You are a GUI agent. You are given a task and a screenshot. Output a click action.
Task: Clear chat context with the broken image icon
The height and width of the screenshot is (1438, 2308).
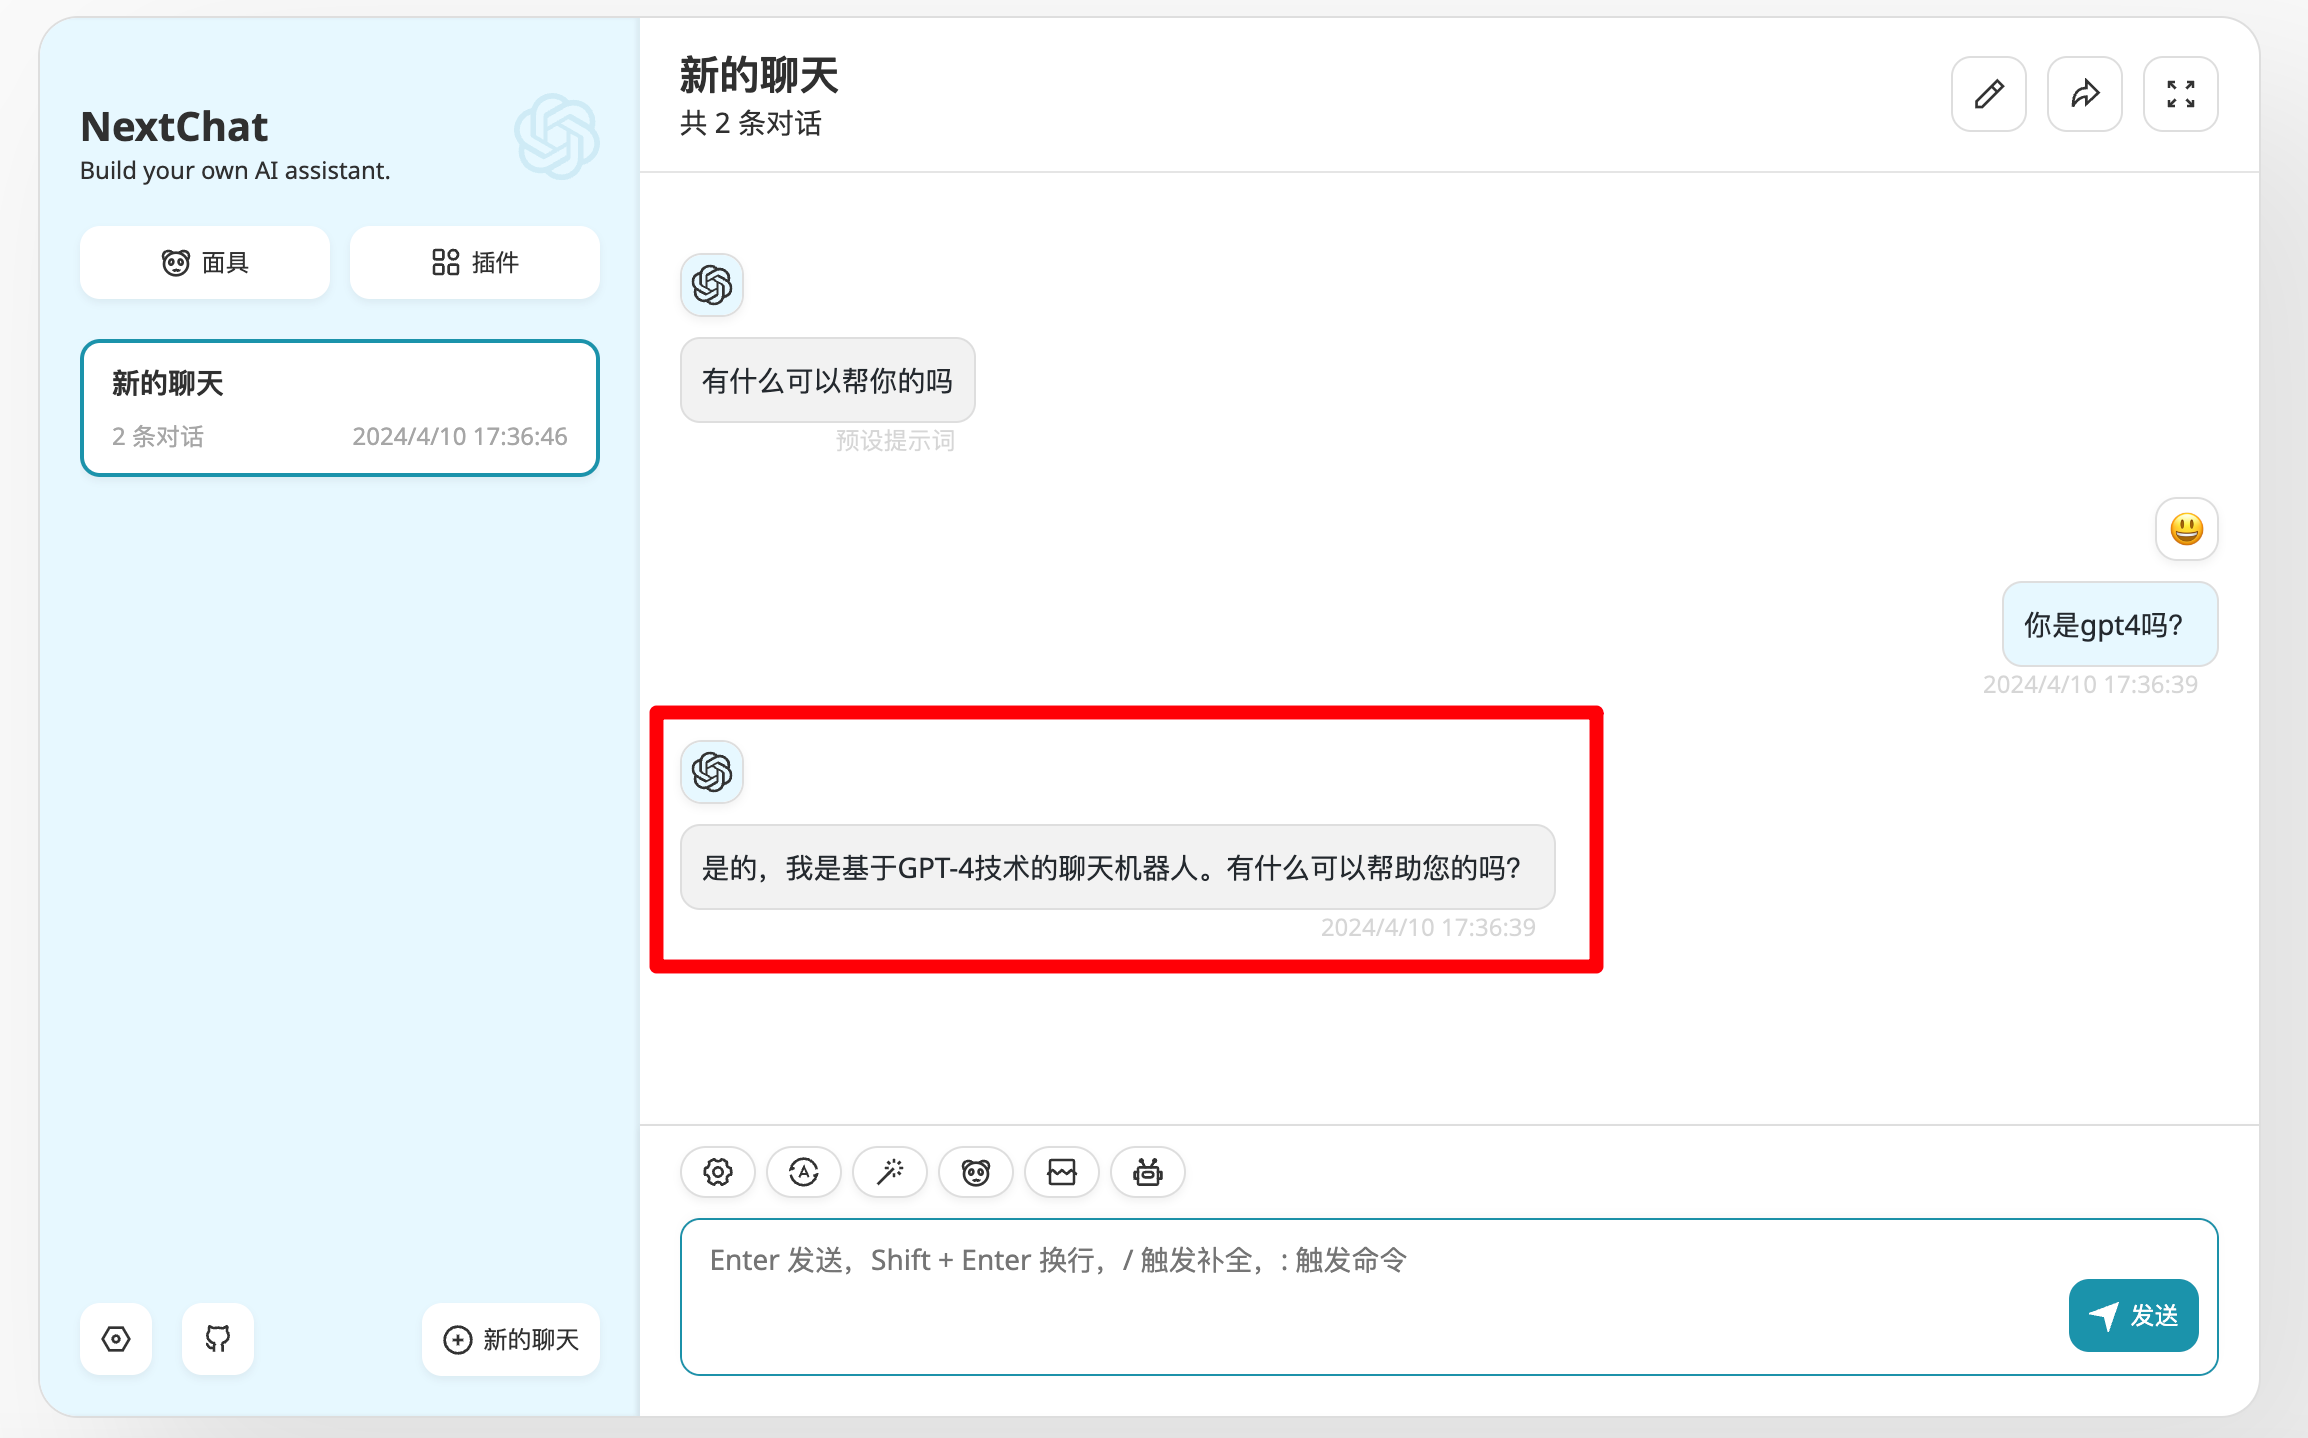1062,1171
